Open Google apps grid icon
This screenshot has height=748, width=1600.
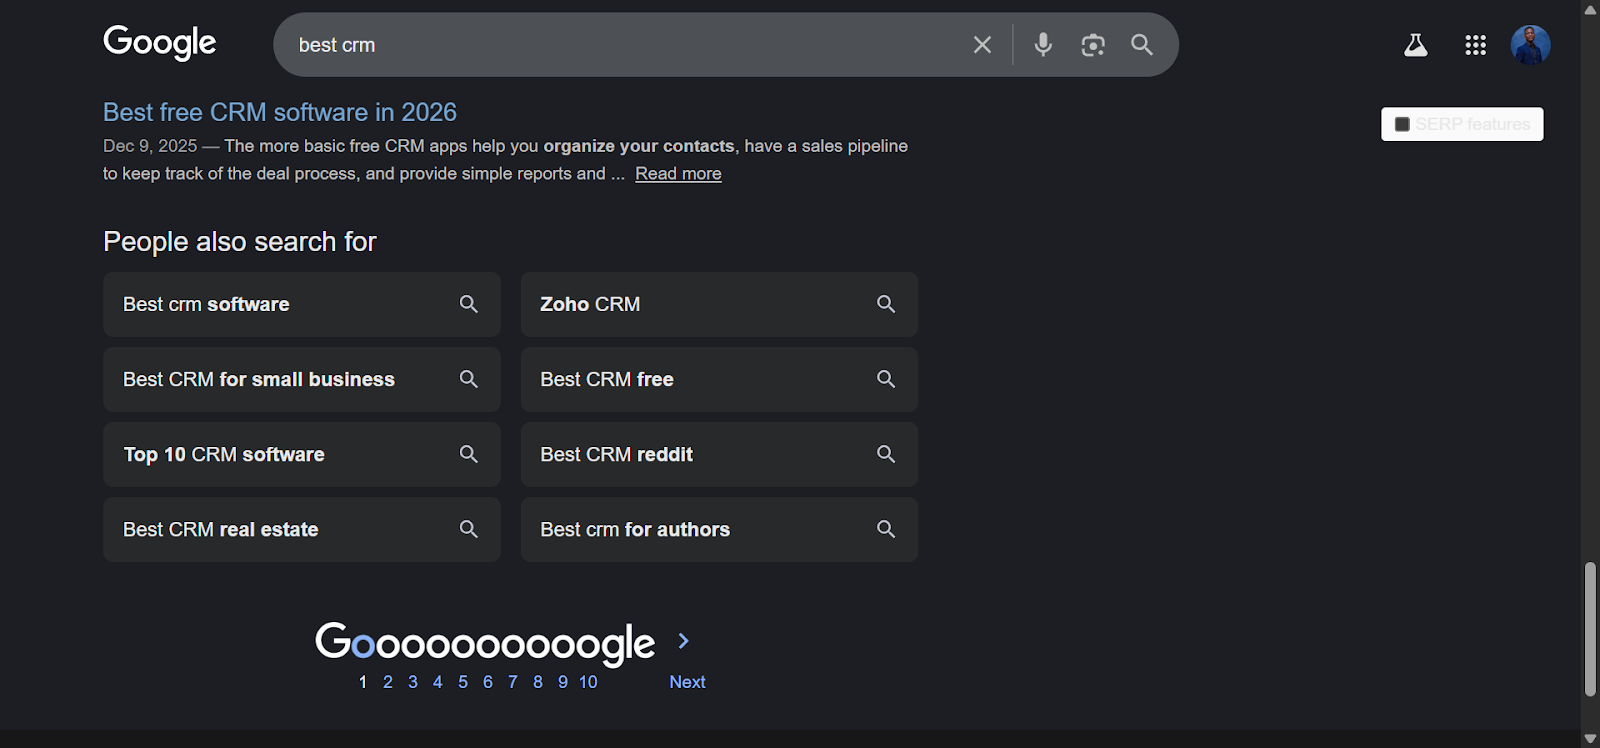point(1475,45)
